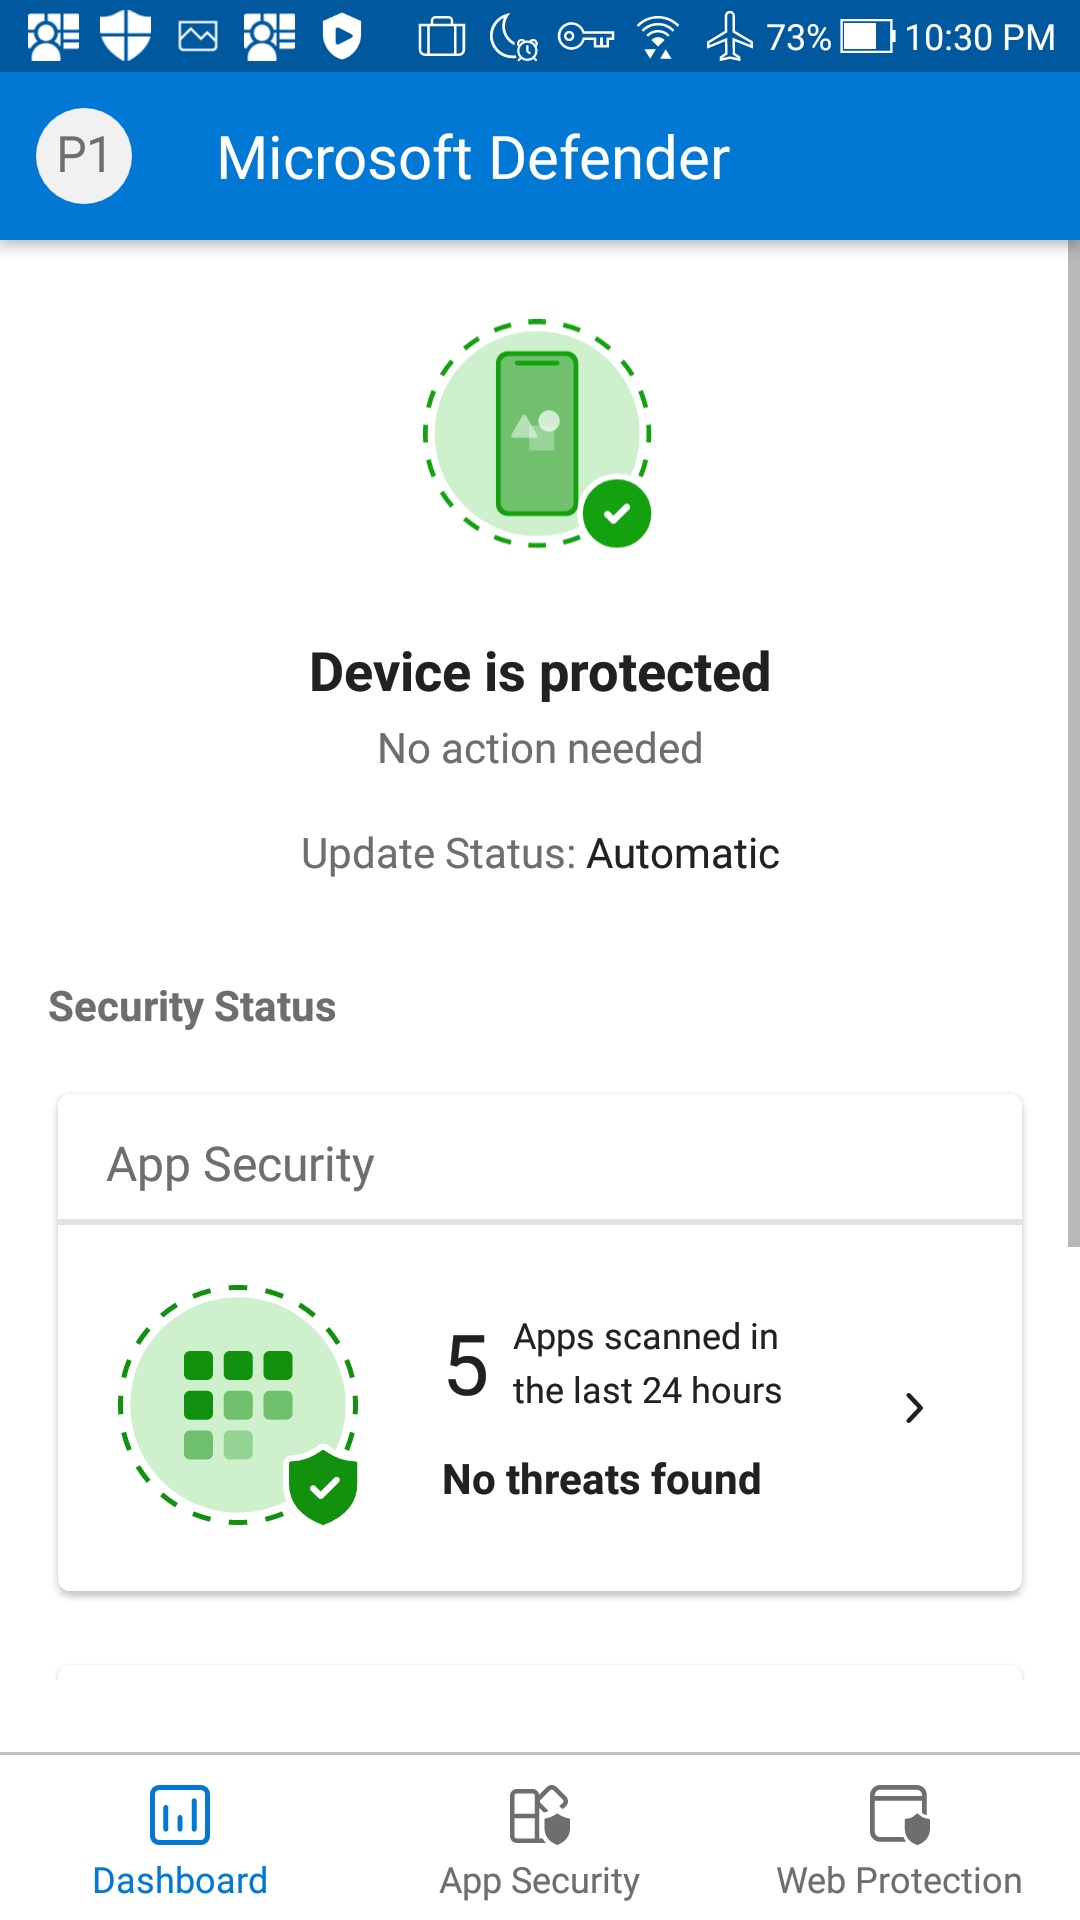The height and width of the screenshot is (1920, 1080).
Task: Tap the moon alarm status icon
Action: tap(514, 38)
